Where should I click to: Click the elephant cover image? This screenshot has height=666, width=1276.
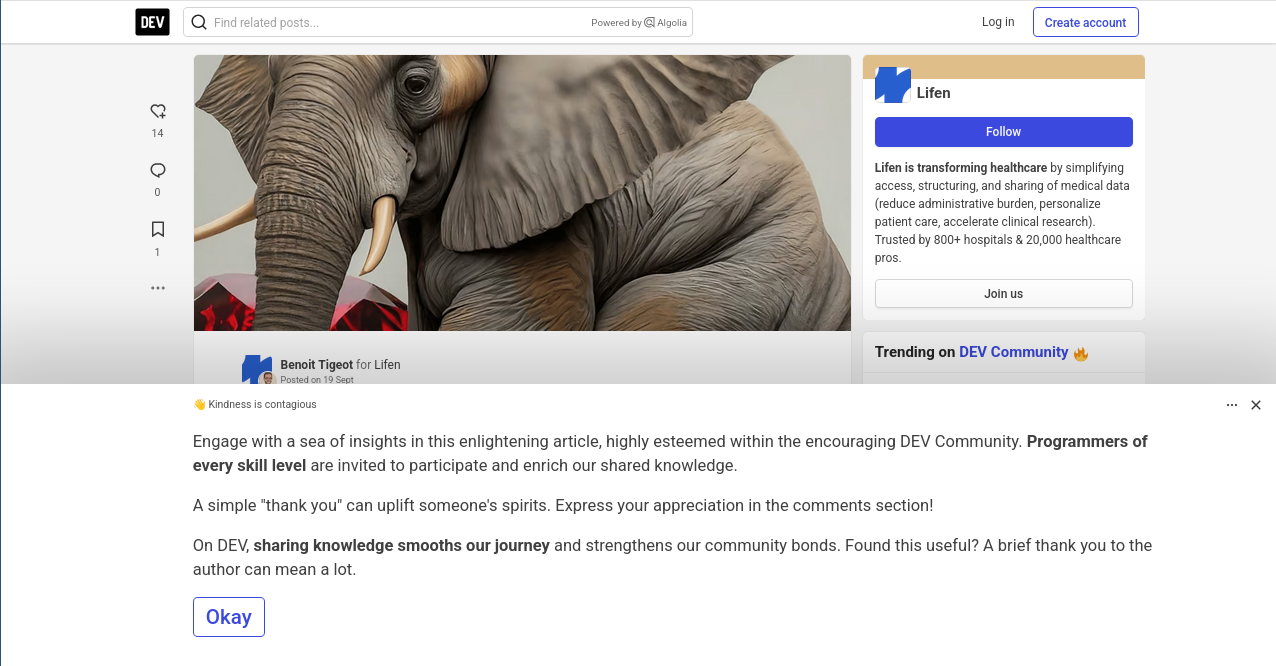pos(522,193)
